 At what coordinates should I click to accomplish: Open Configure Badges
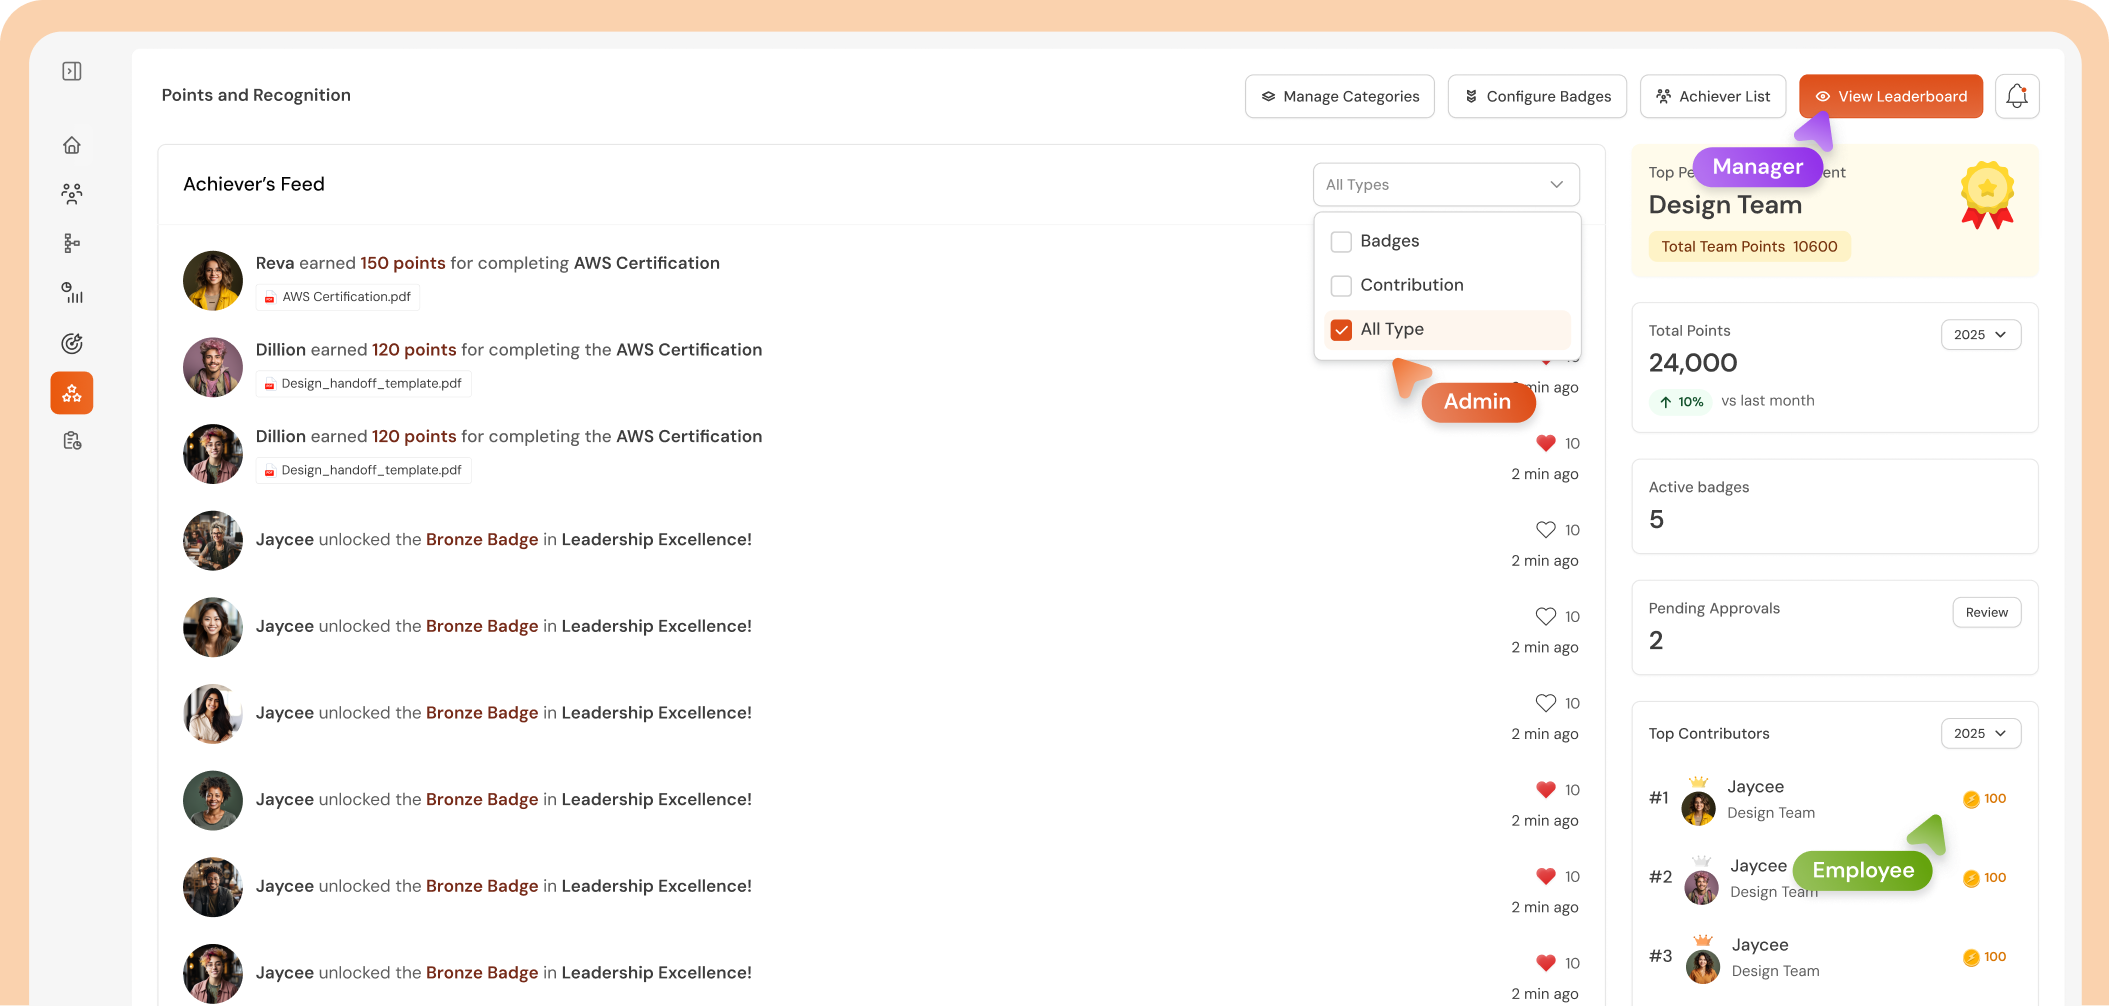(1537, 97)
